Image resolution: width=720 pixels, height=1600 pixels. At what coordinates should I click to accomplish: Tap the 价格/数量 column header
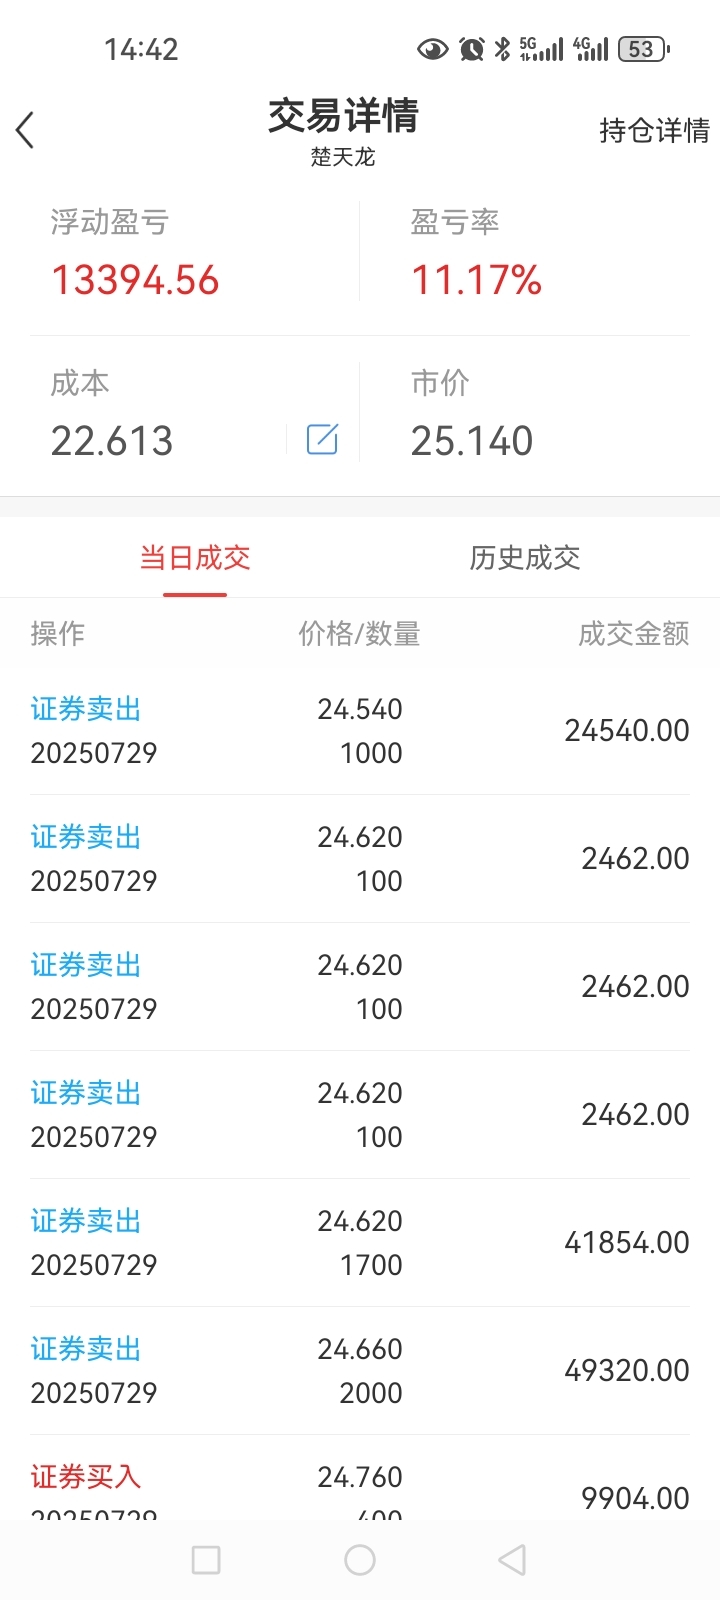(359, 634)
